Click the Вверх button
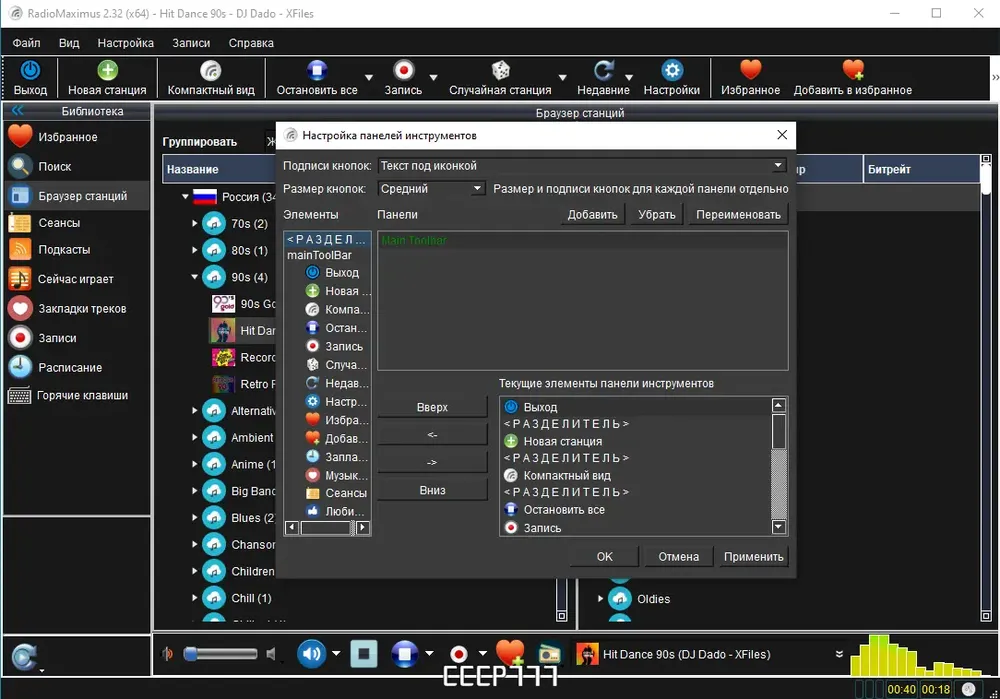The image size is (1000, 699). (x=432, y=407)
